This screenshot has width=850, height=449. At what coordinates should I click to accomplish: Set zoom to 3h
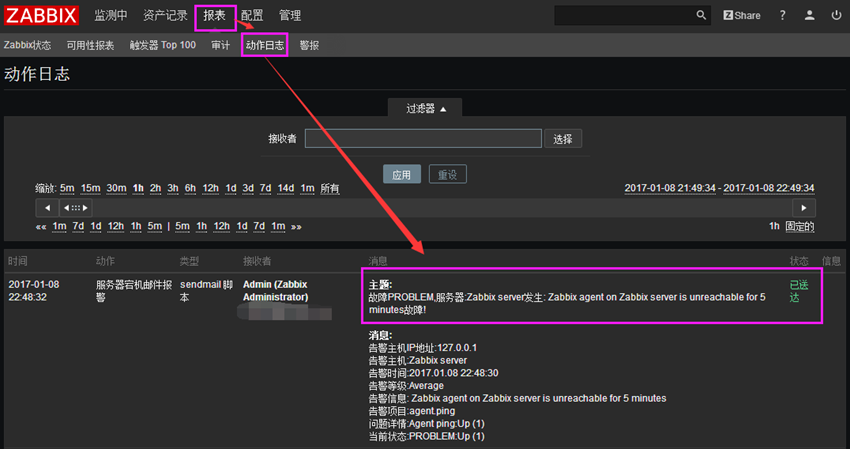[173, 188]
